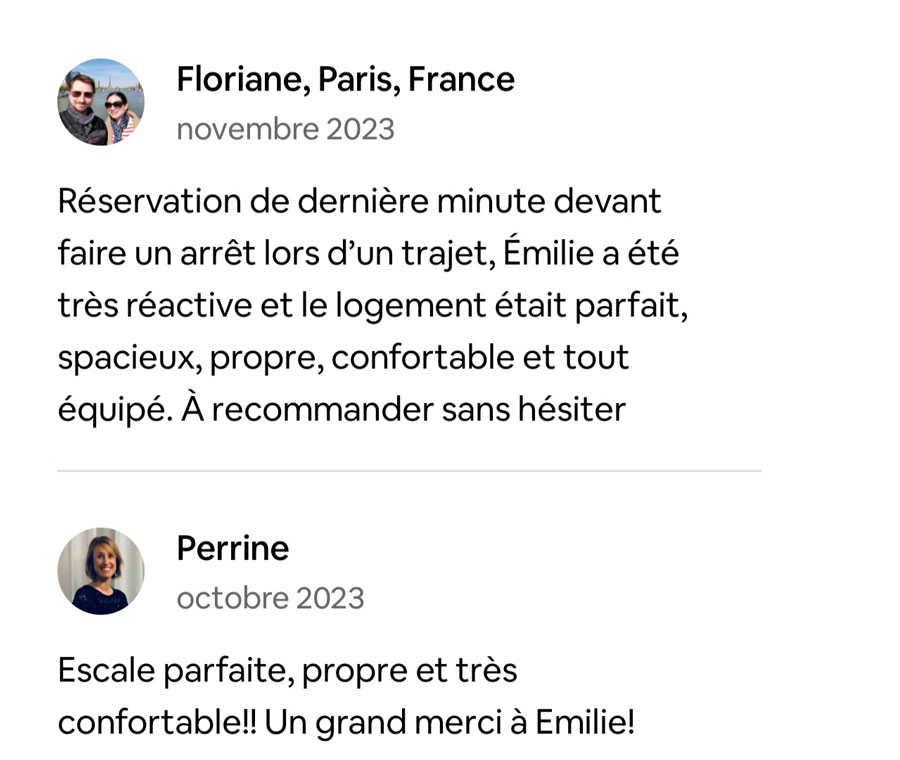Click the word "hésiter" ending Floriane's review
The height and width of the screenshot is (760, 900).
click(x=572, y=409)
